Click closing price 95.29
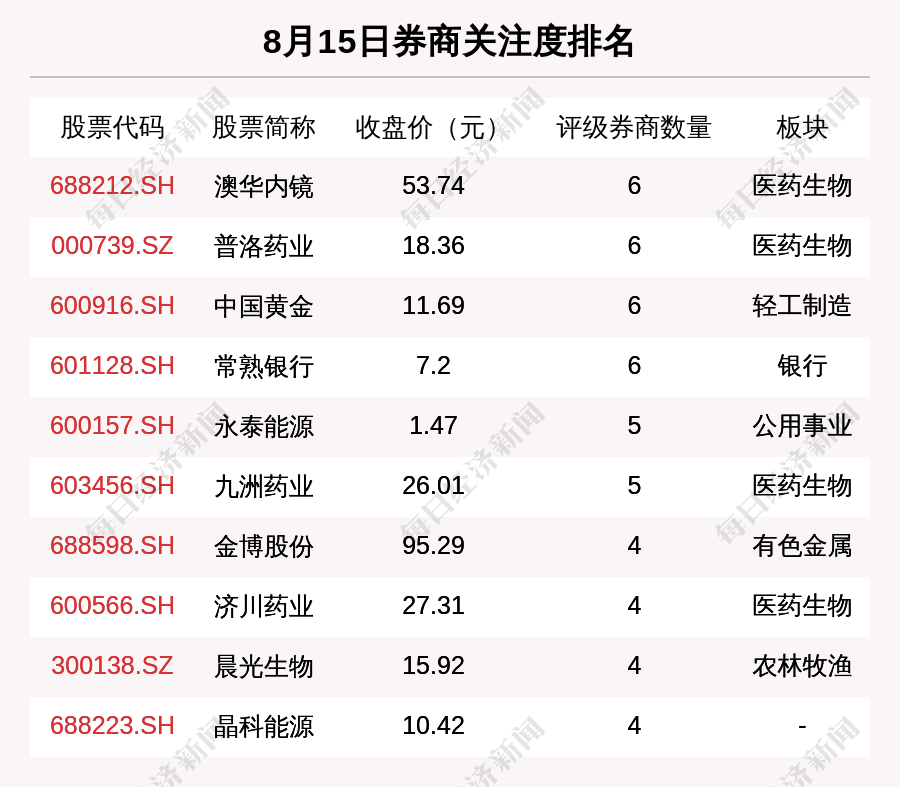 (433, 545)
